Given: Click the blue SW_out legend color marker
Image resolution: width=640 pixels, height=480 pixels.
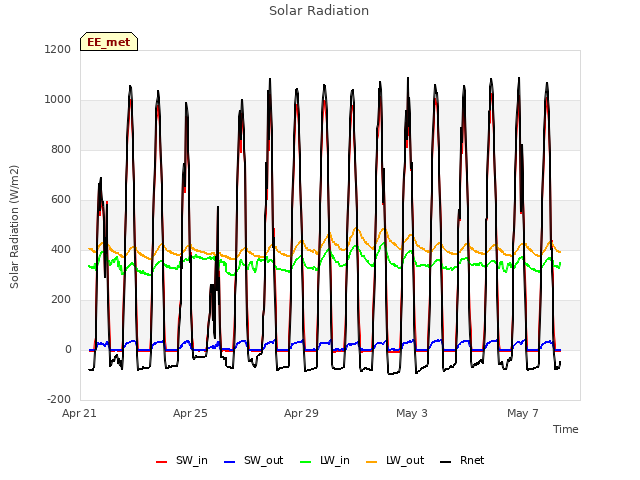Looking at the screenshot, I should [x=230, y=462].
